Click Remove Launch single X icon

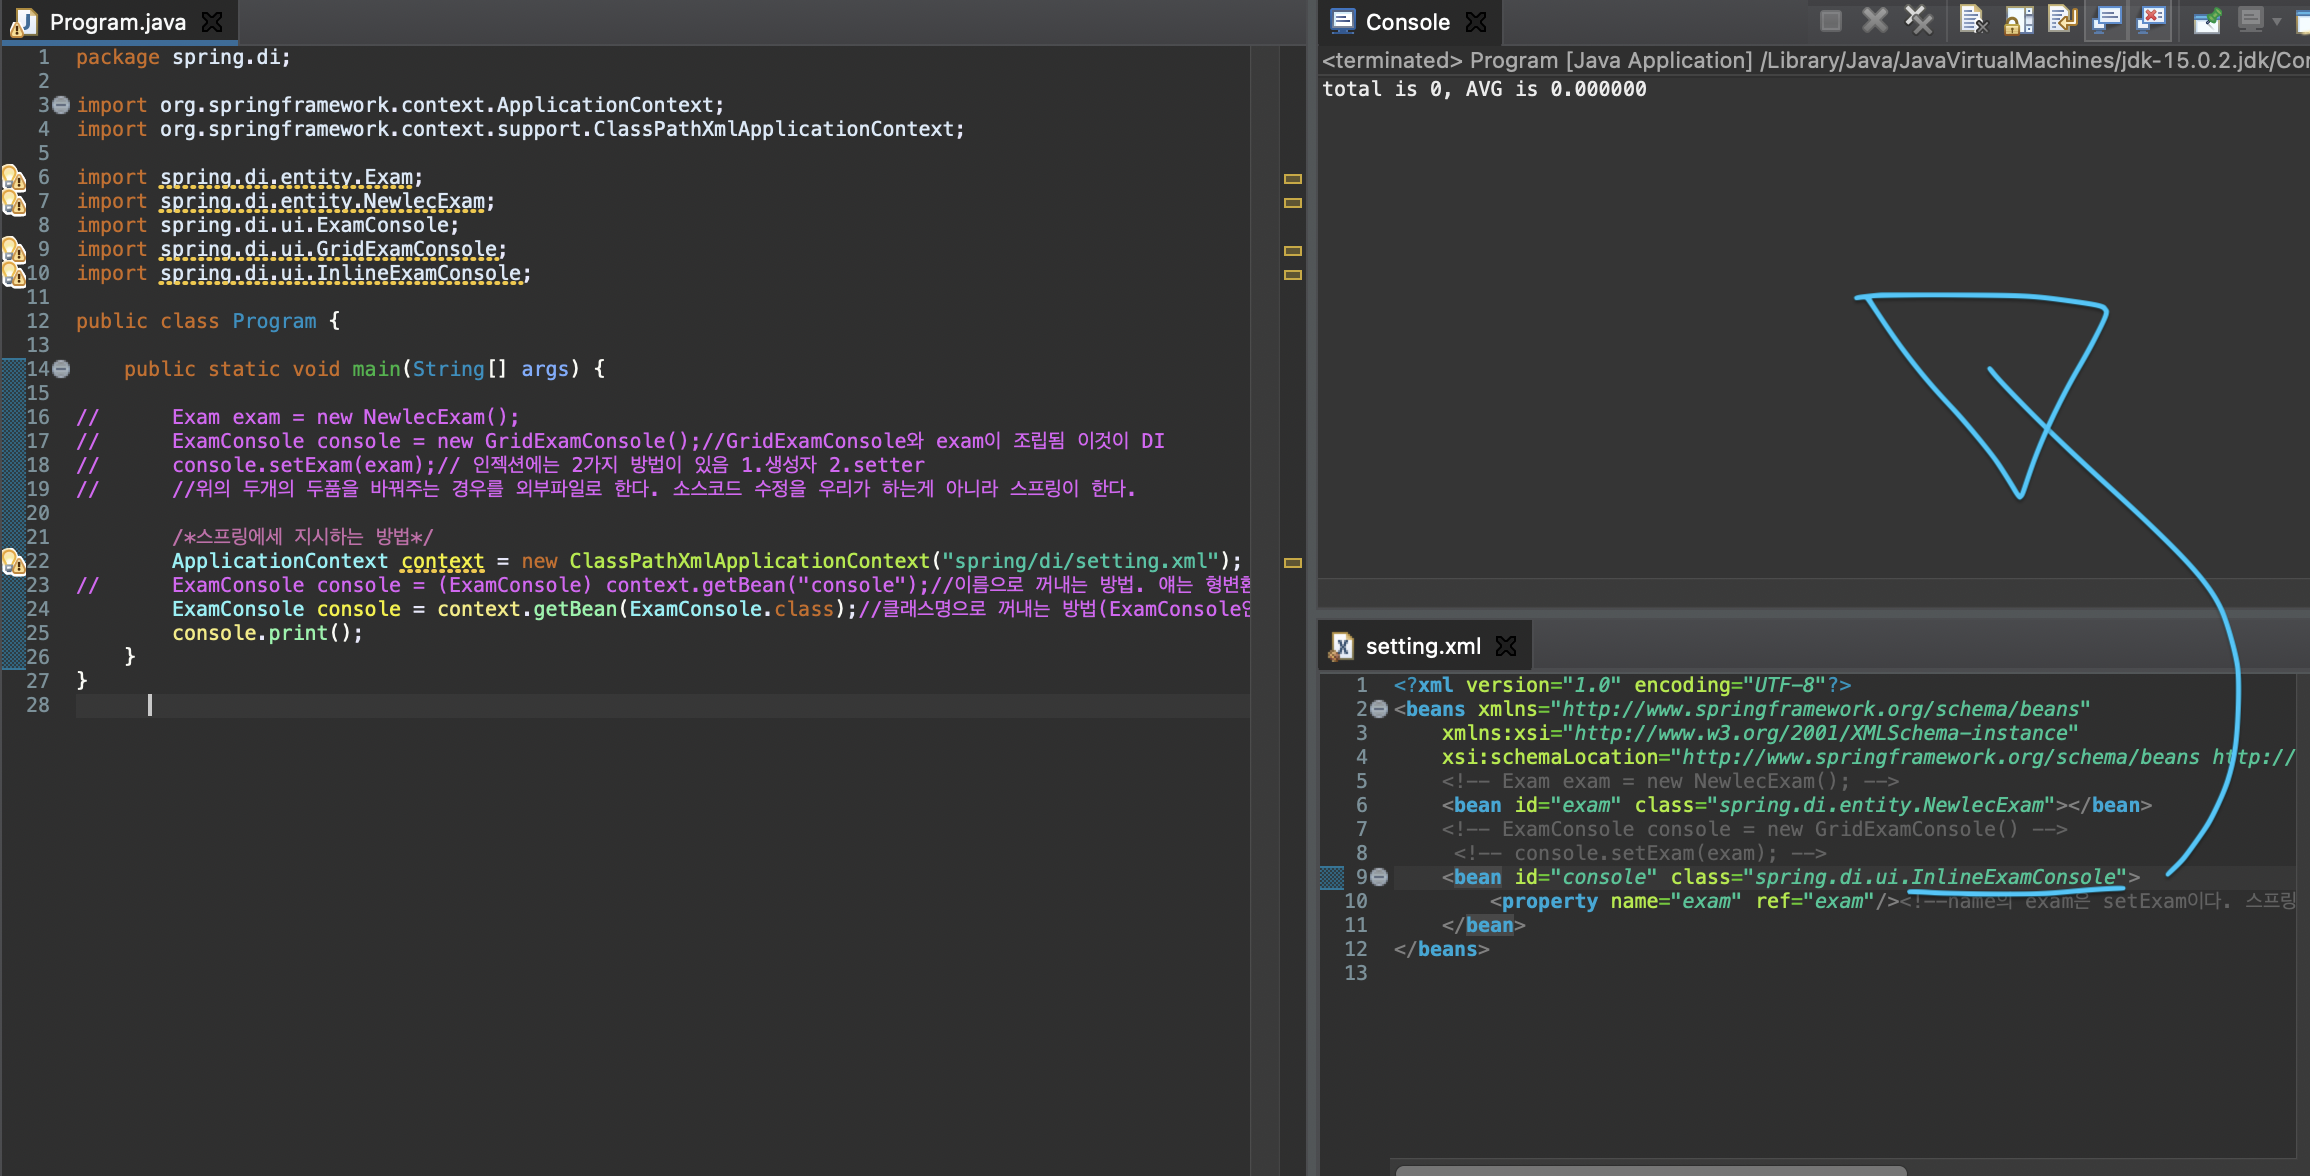click(1875, 20)
